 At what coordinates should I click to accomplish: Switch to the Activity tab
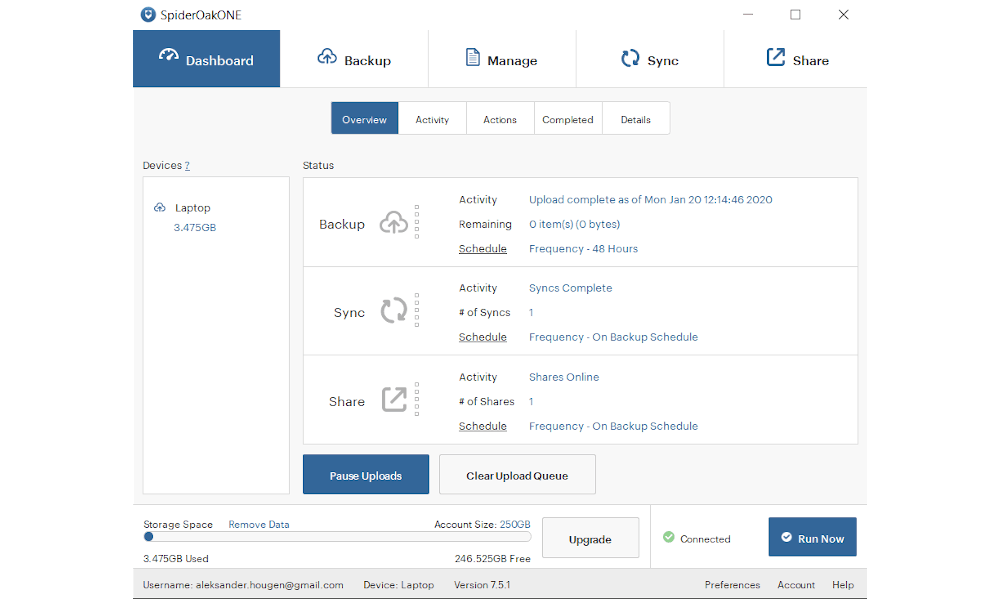pos(432,118)
